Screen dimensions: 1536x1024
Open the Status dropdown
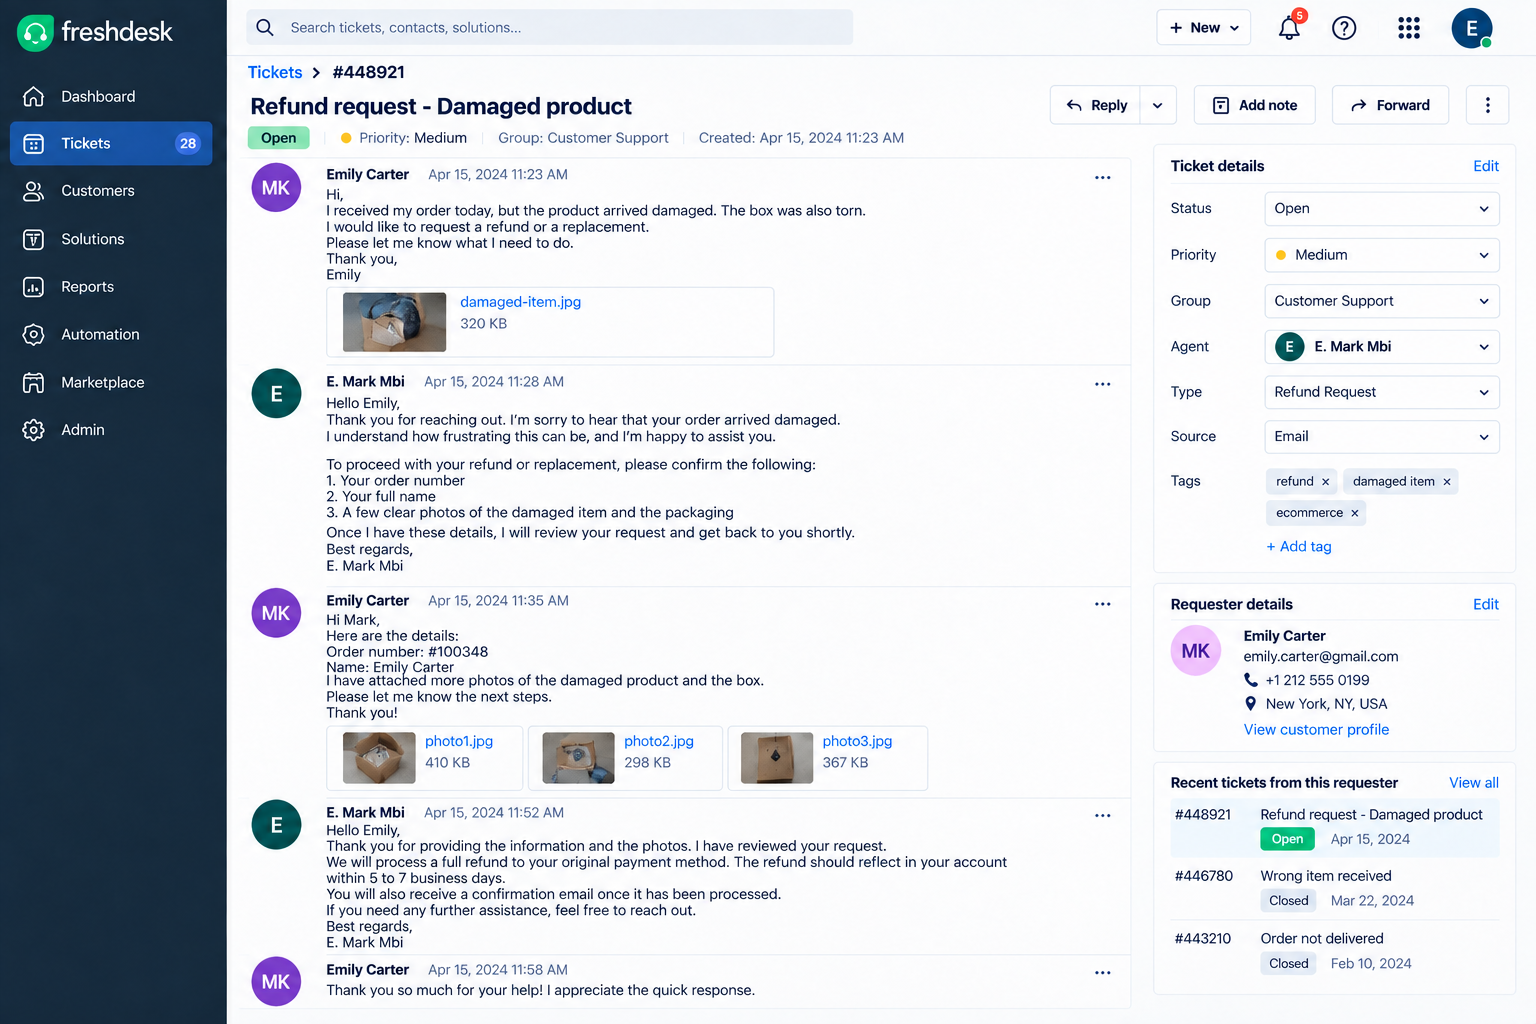1382,209
